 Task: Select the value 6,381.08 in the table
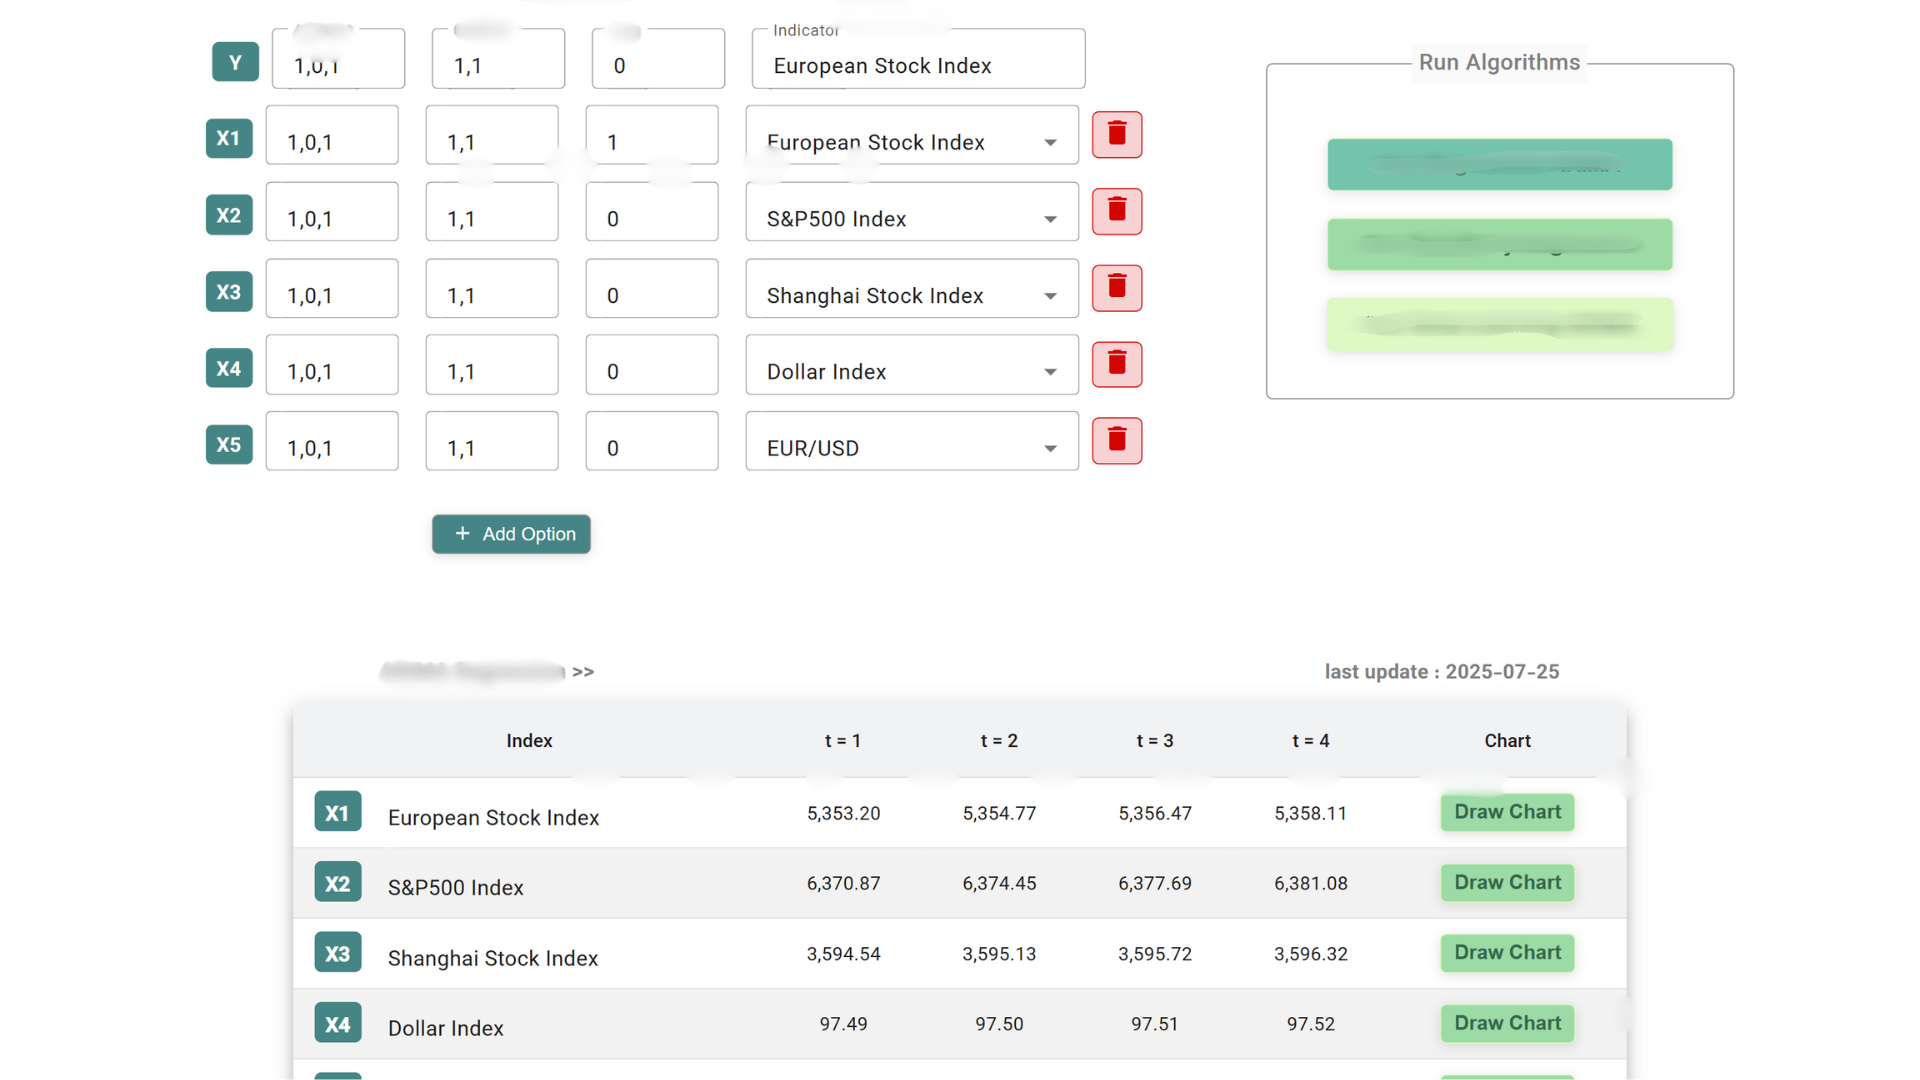pyautogui.click(x=1311, y=883)
